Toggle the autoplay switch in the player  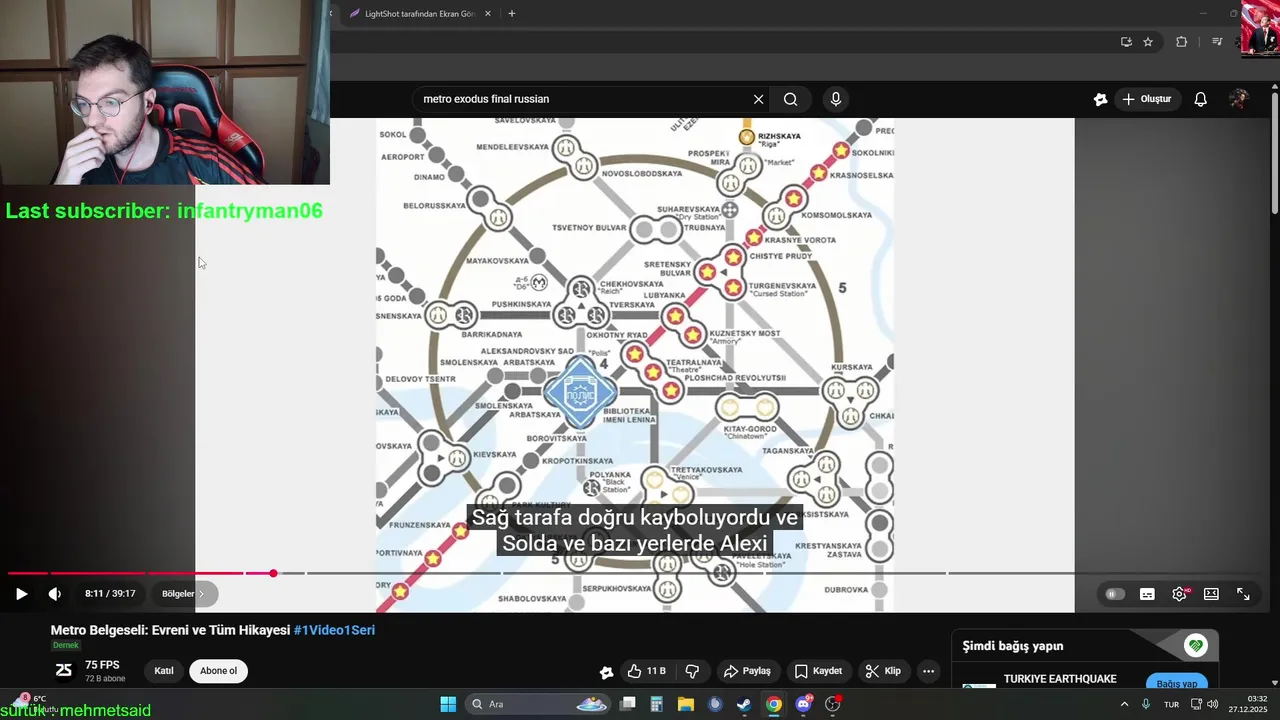click(x=1115, y=594)
